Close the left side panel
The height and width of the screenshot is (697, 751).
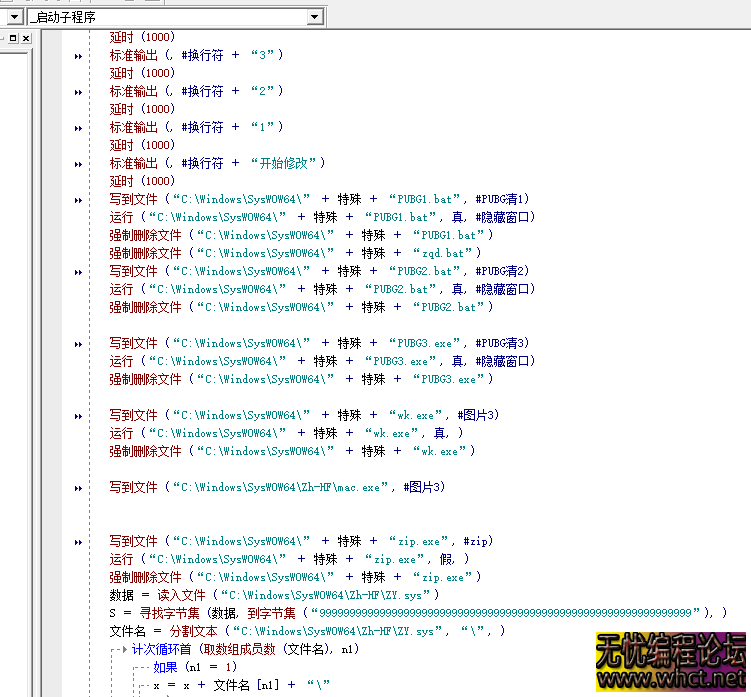[x=26, y=38]
